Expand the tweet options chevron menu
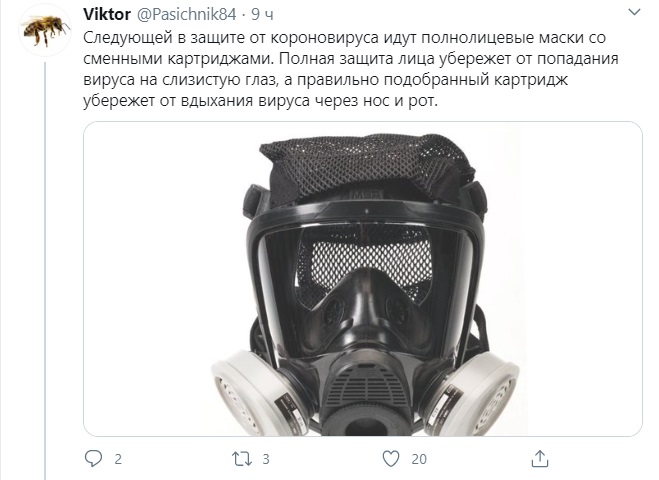Image resolution: width=659 pixels, height=480 pixels. point(634,12)
